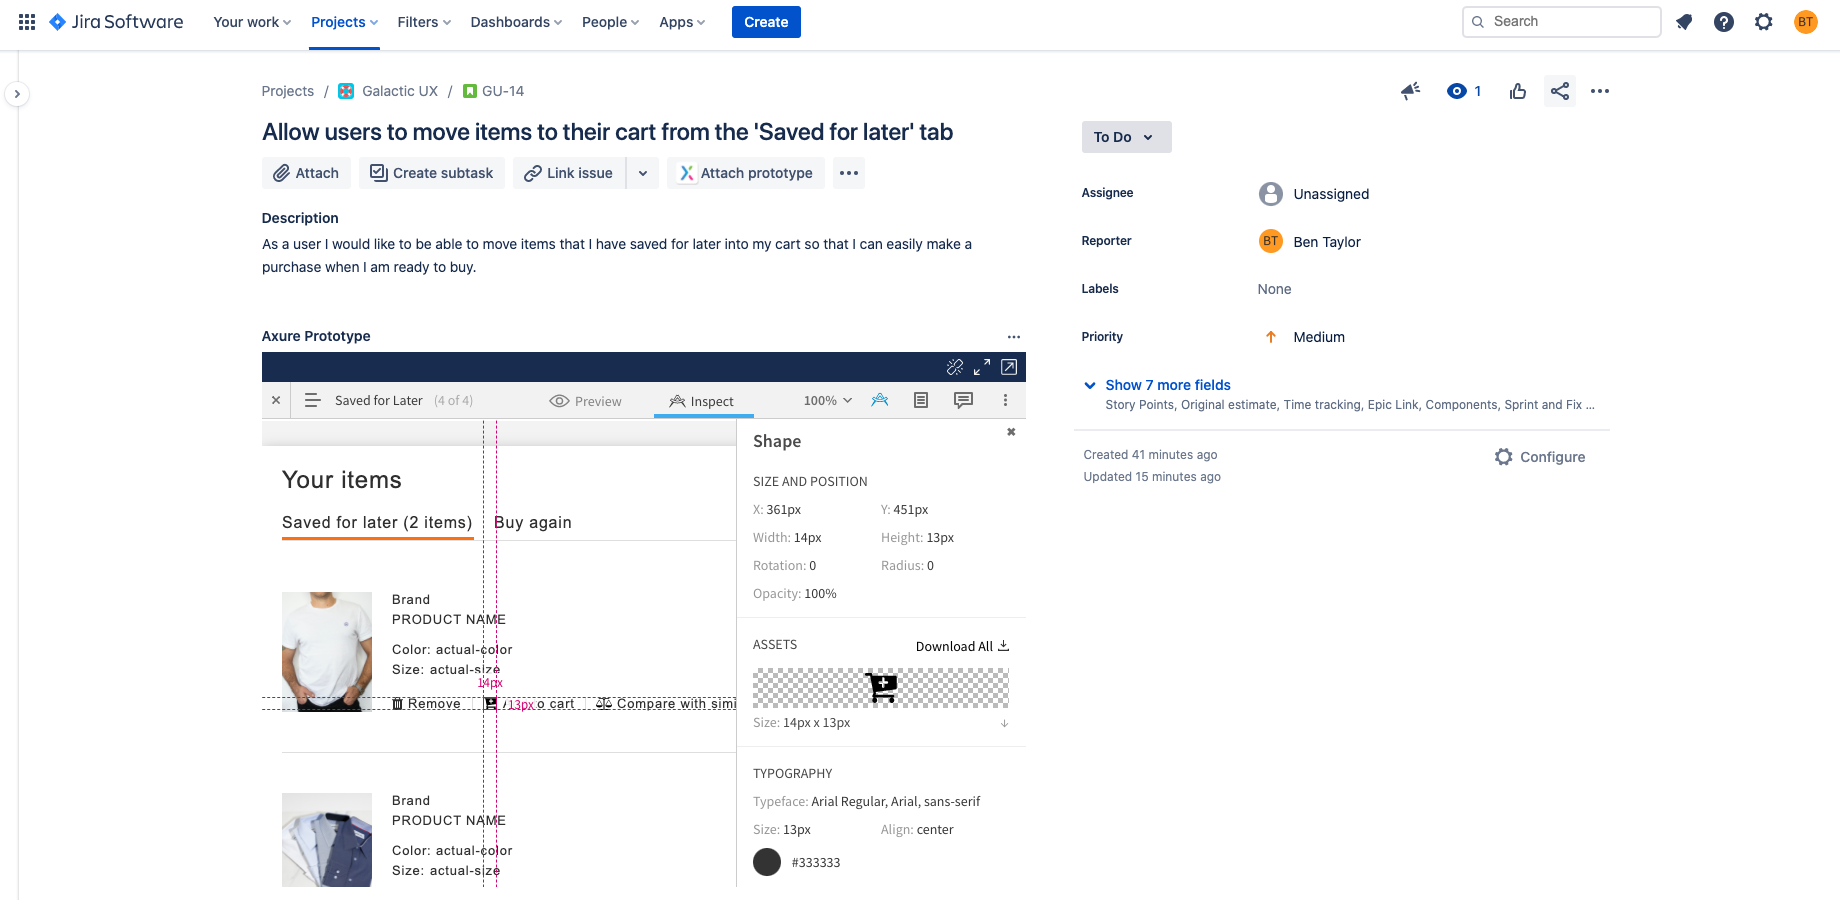Open the To Do status dropdown

(x=1126, y=137)
